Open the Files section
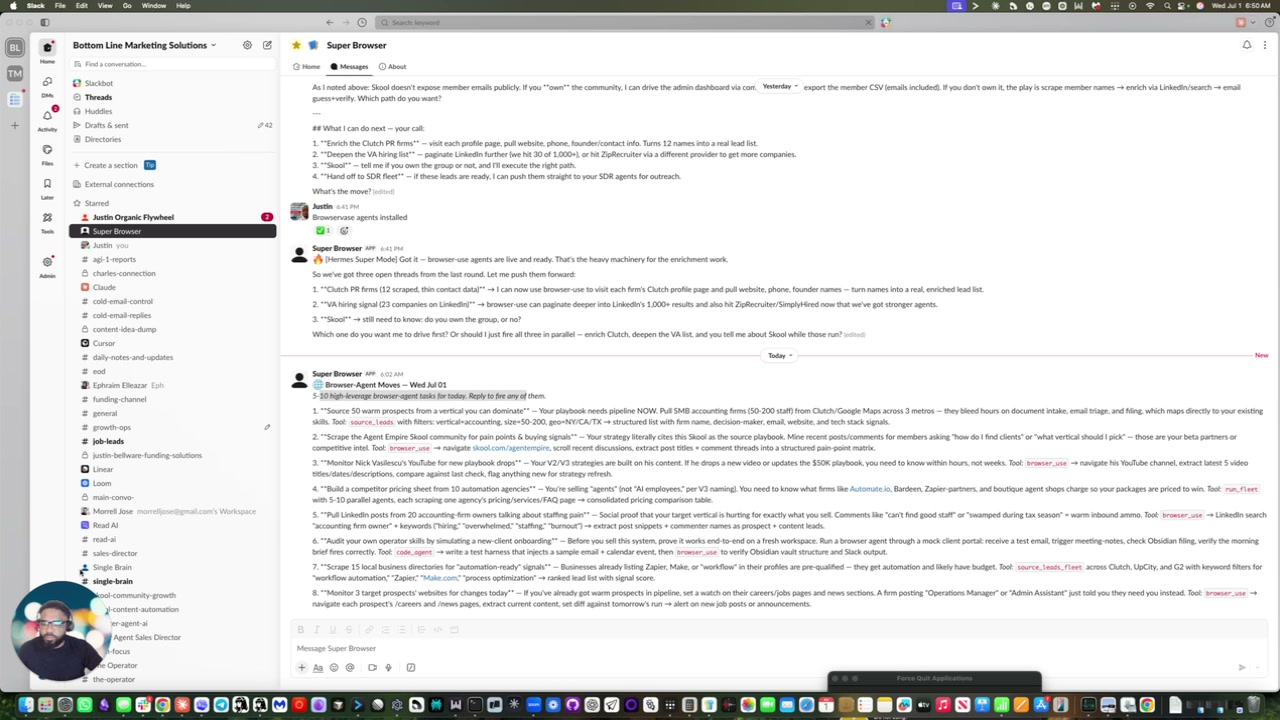 coord(47,153)
